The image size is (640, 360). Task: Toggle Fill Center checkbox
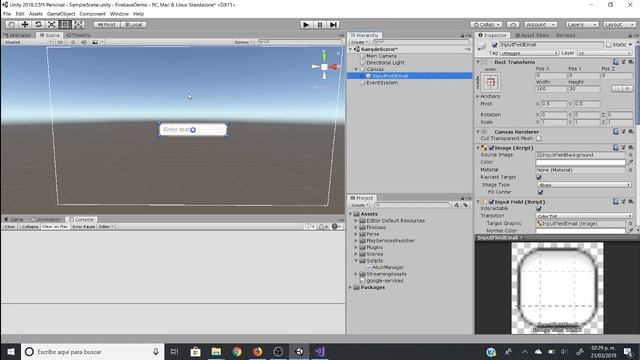pyautogui.click(x=540, y=192)
